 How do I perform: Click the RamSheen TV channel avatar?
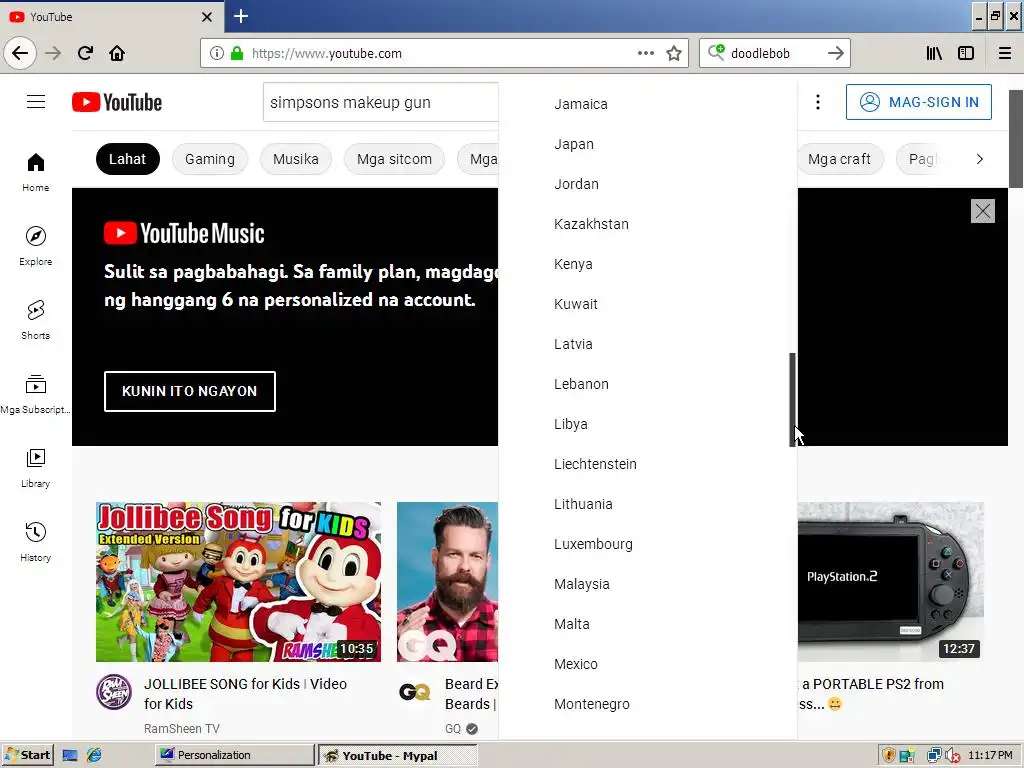(x=114, y=692)
